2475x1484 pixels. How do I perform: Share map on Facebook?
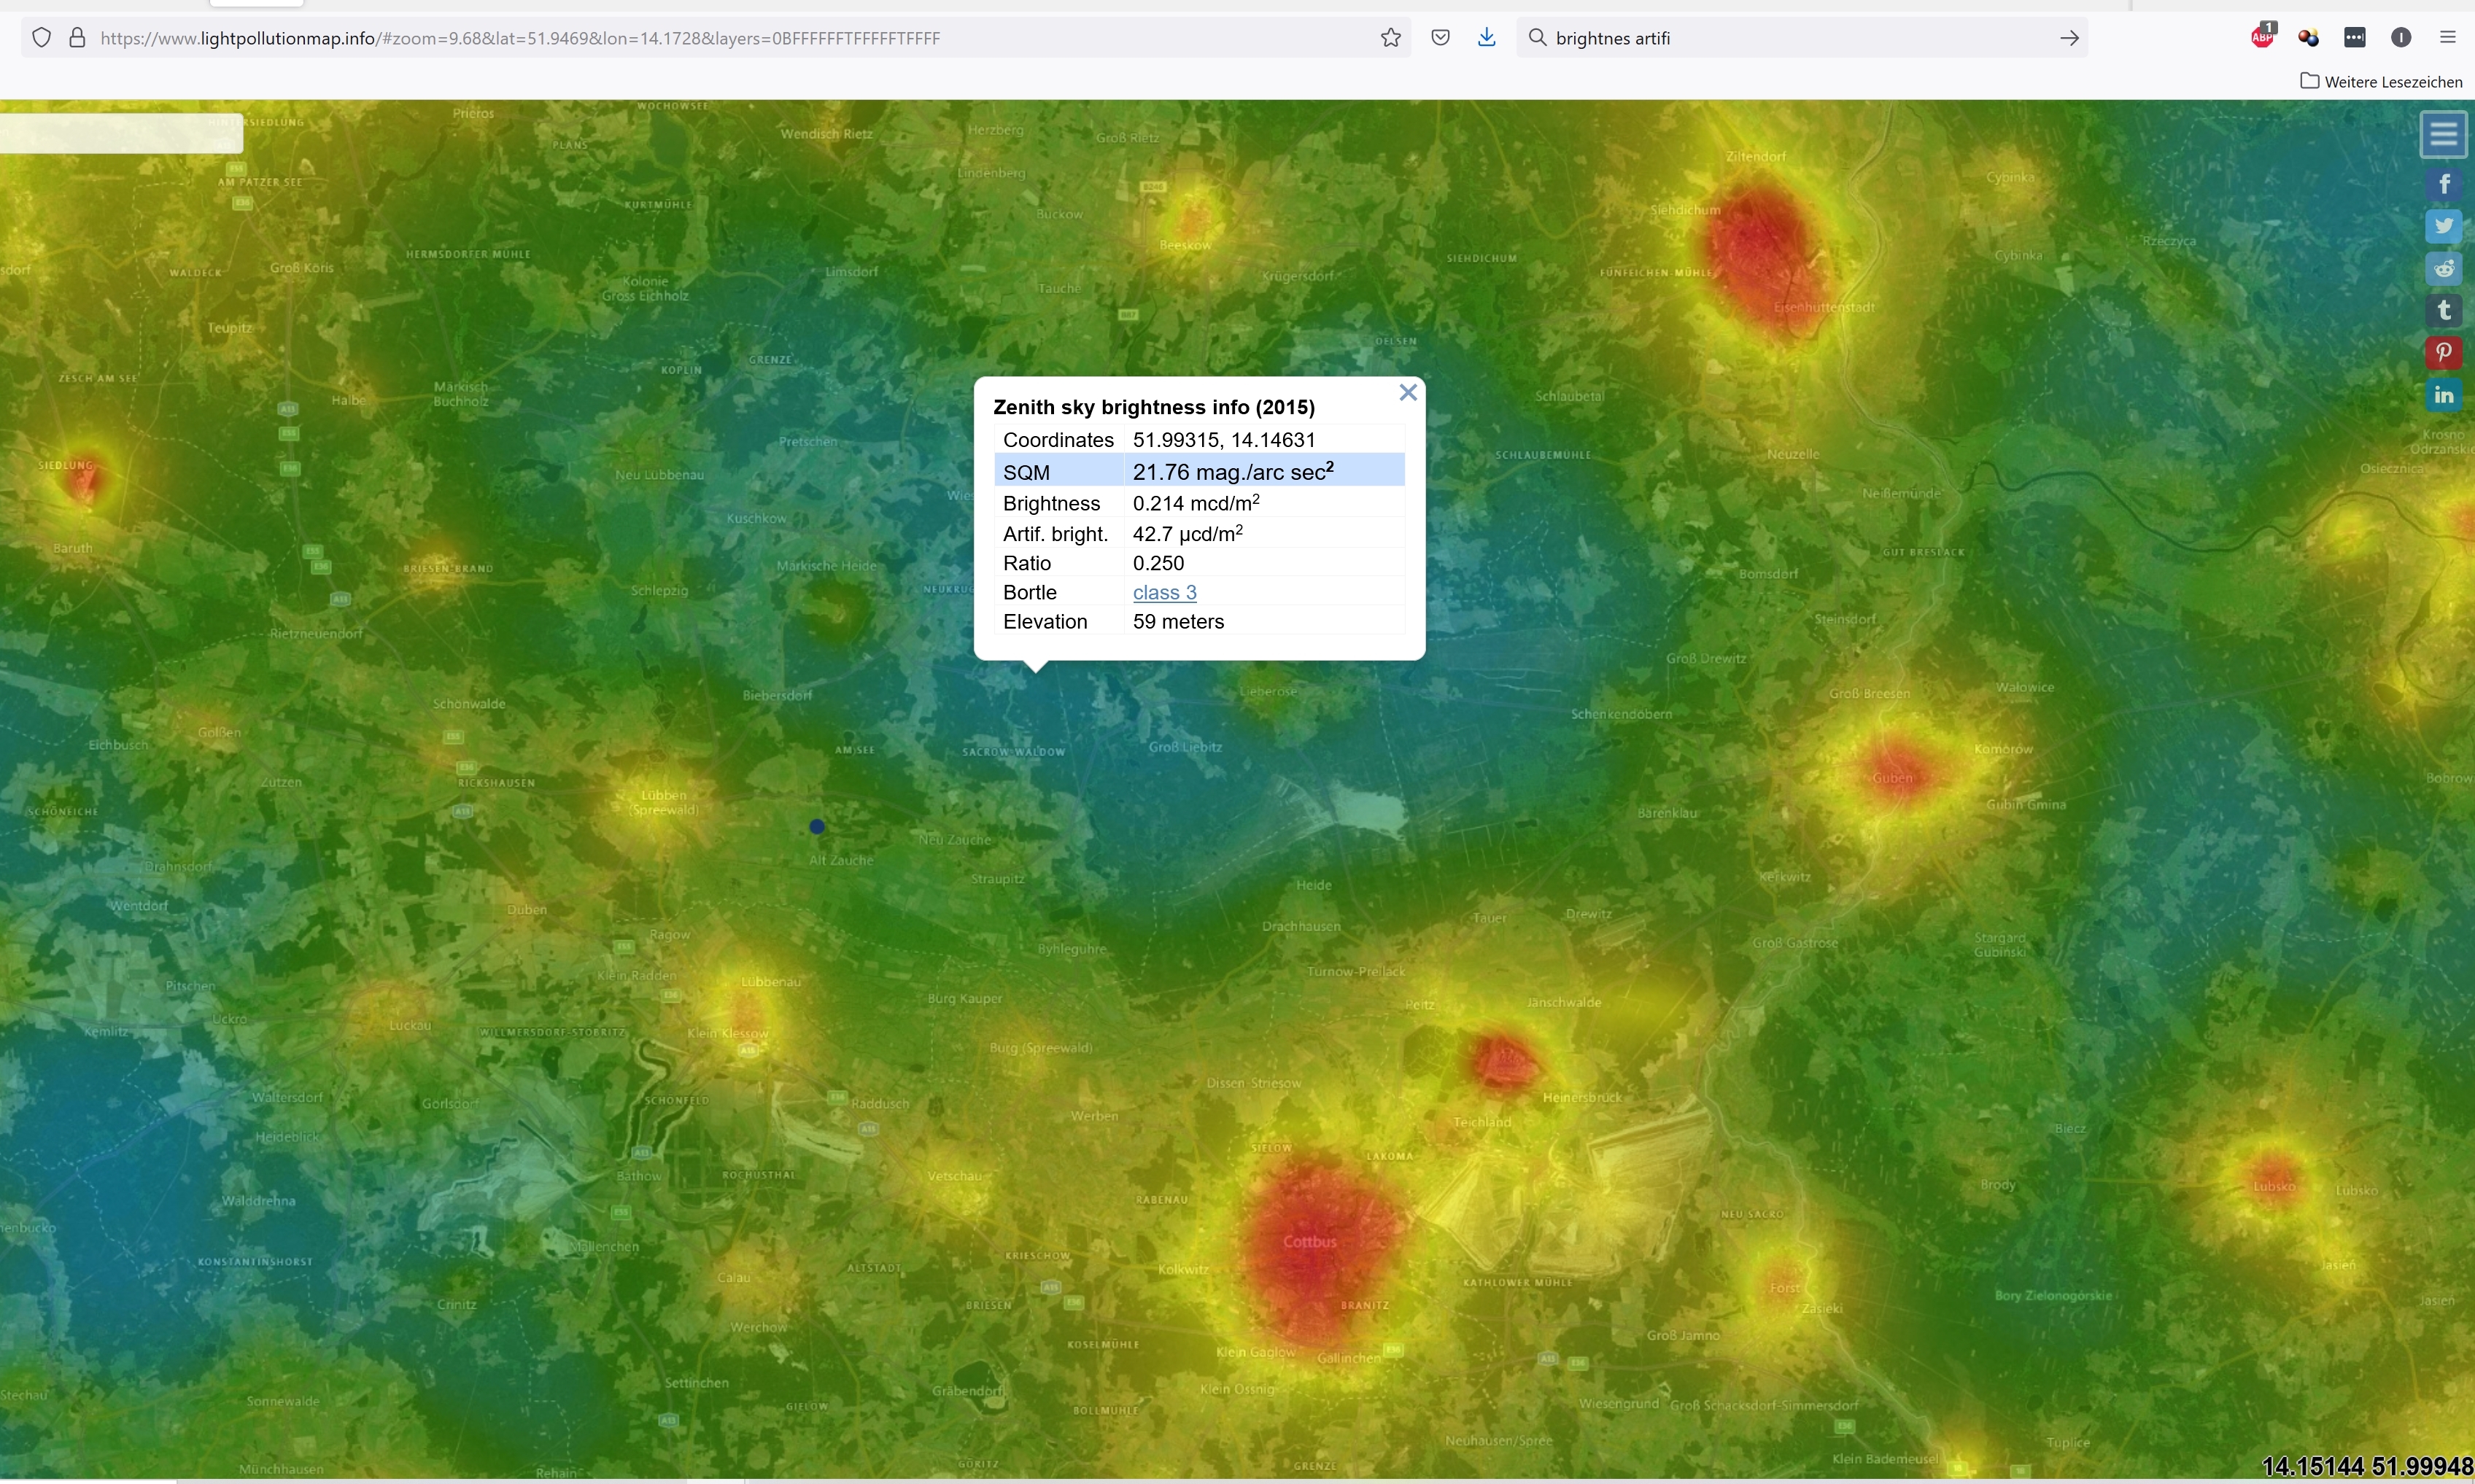2443,184
